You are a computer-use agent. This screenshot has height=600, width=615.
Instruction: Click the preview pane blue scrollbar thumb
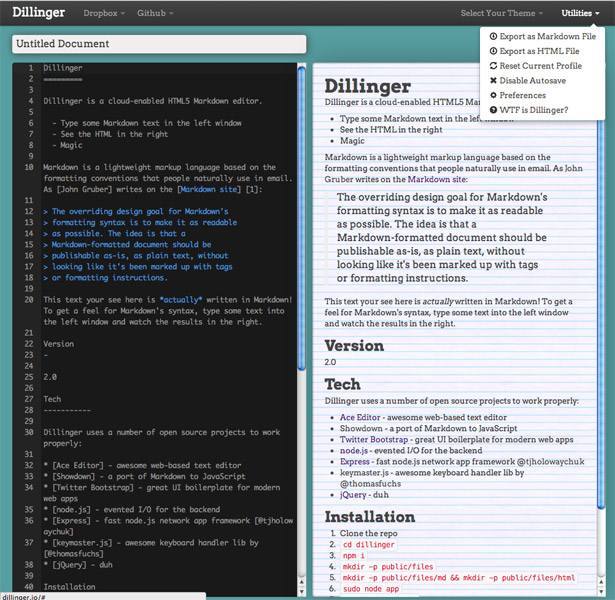(x=601, y=314)
